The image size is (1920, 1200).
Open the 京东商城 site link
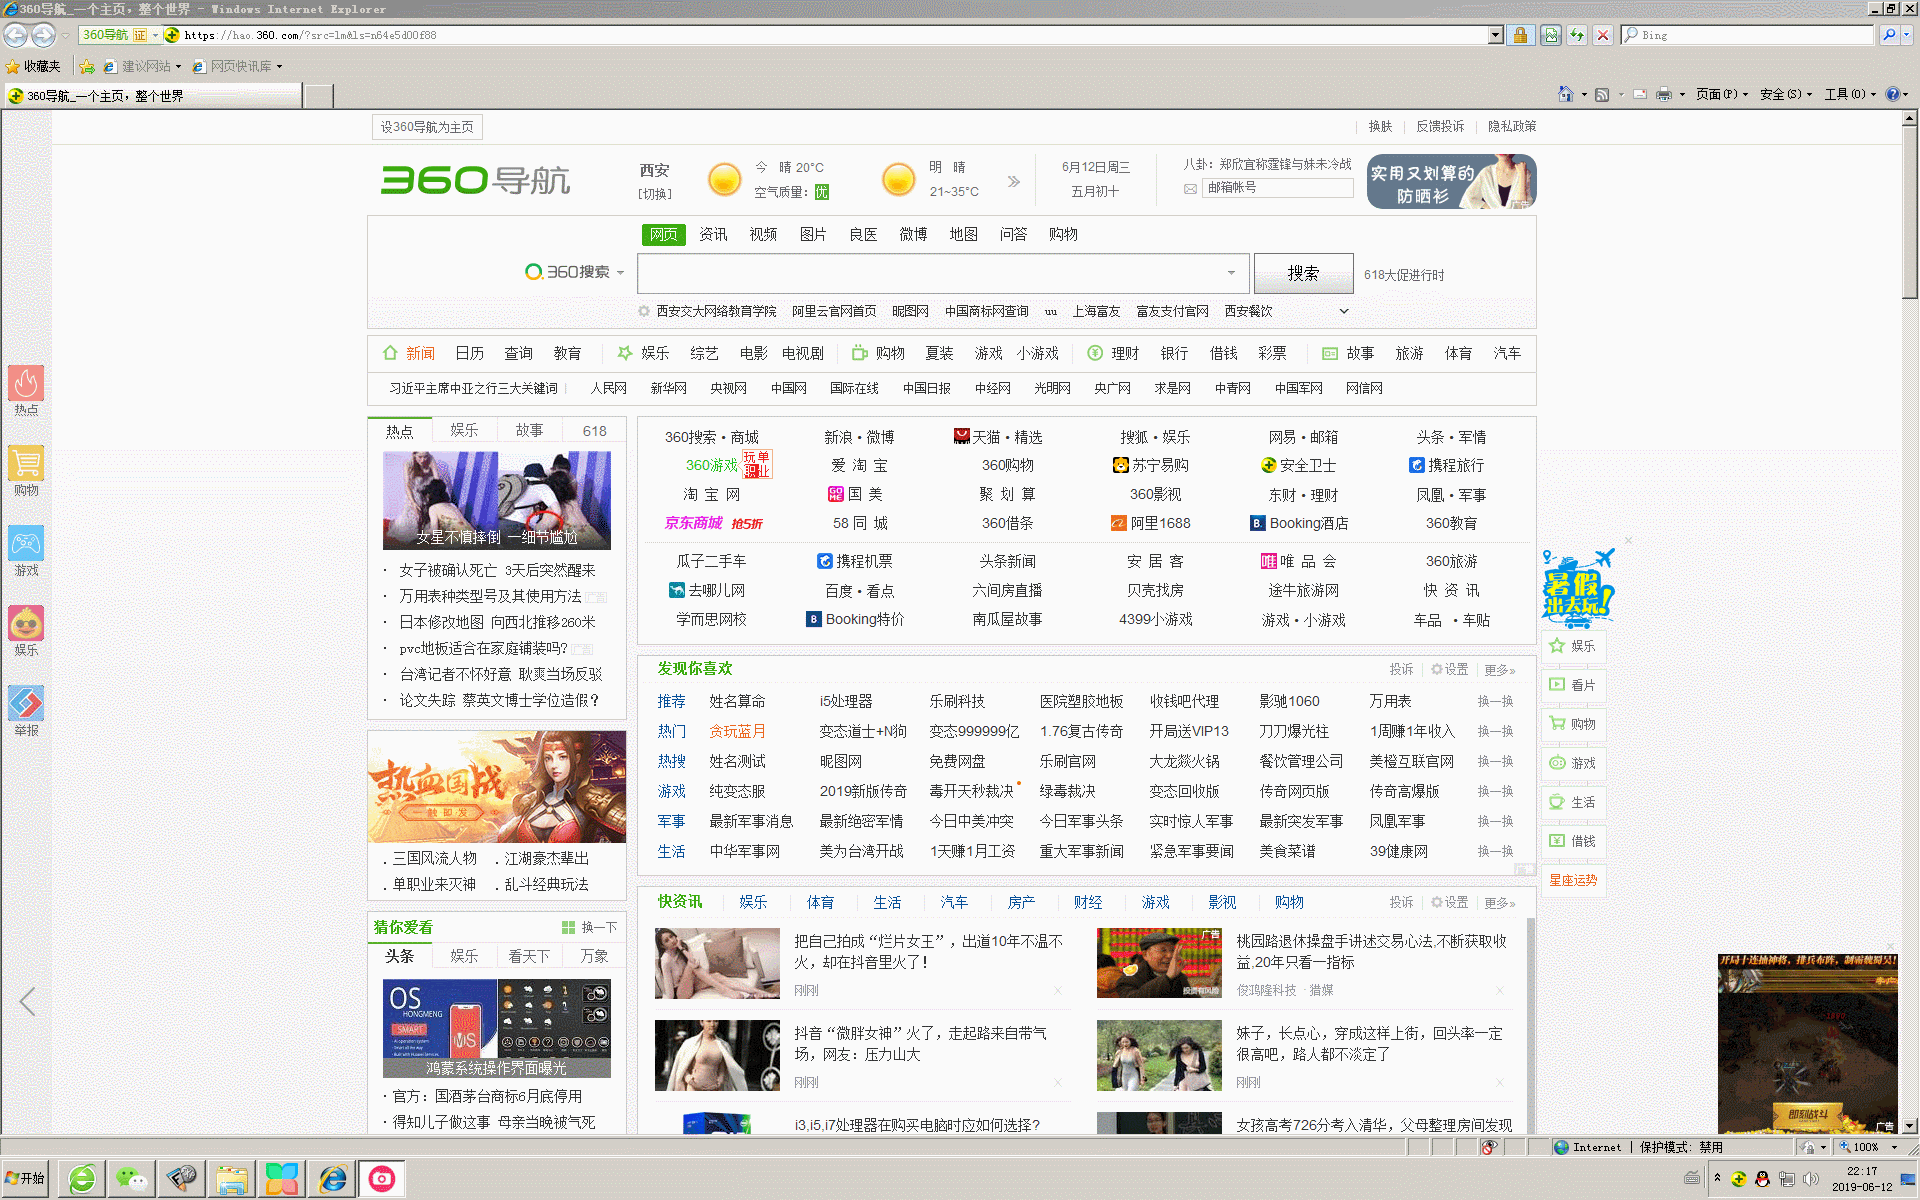[x=693, y=523]
